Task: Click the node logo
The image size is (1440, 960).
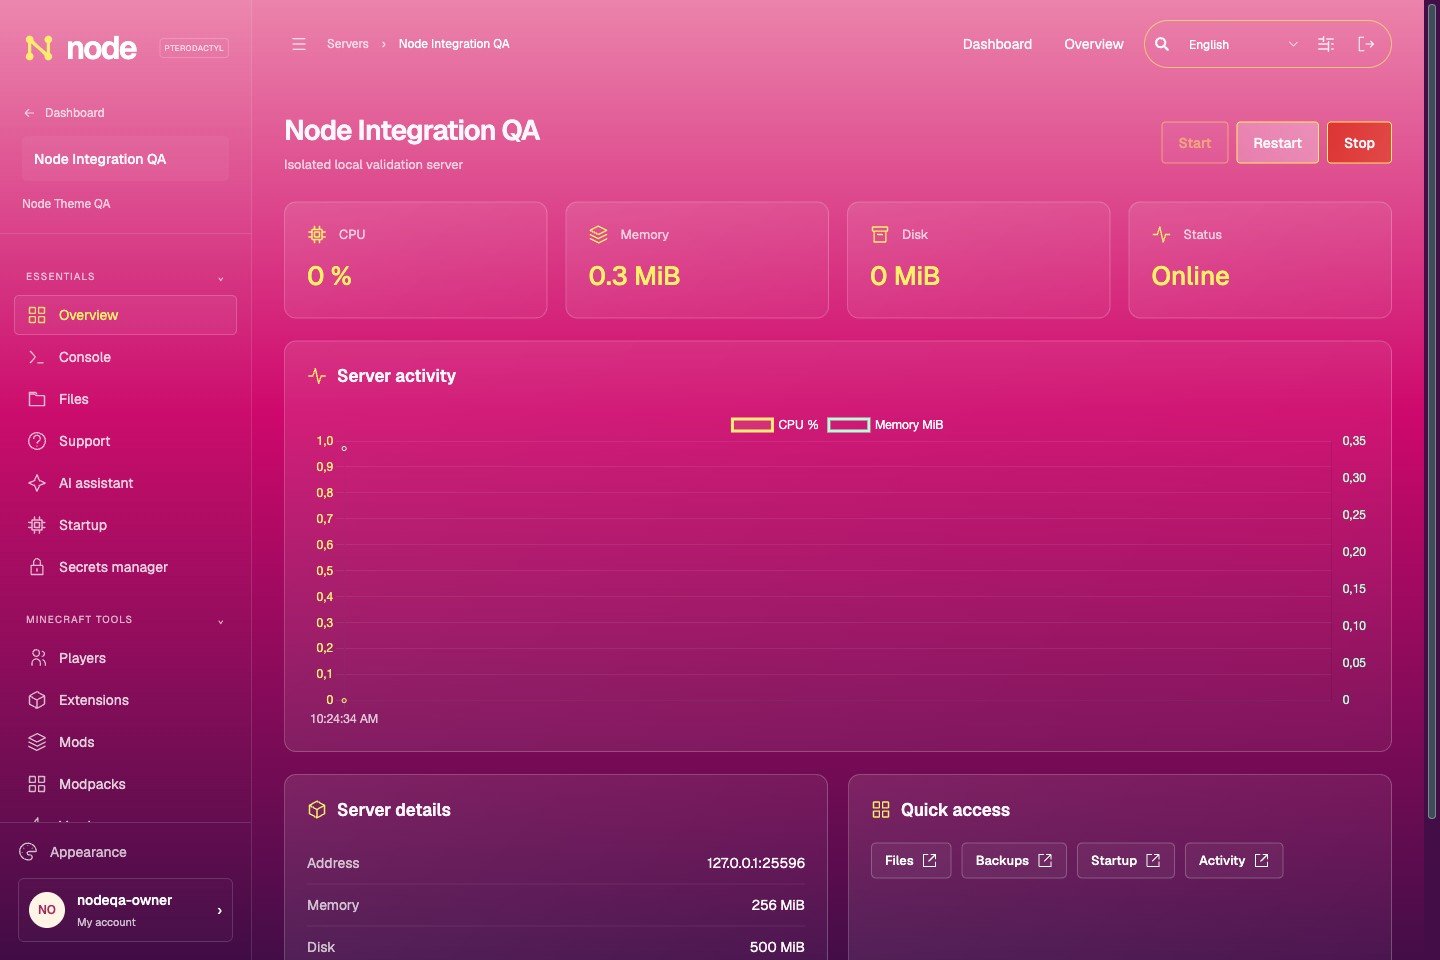Action: click(x=81, y=48)
